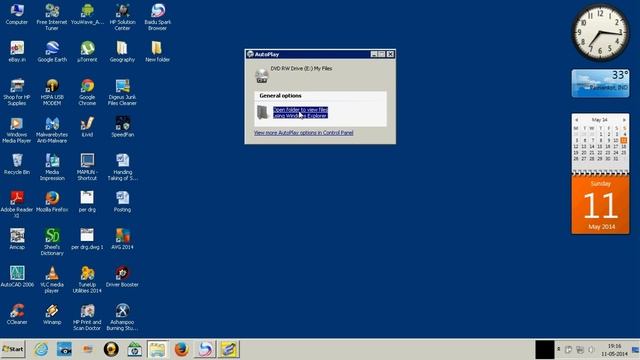
Task: Close the AutoPlay dialog
Action: pos(391,54)
